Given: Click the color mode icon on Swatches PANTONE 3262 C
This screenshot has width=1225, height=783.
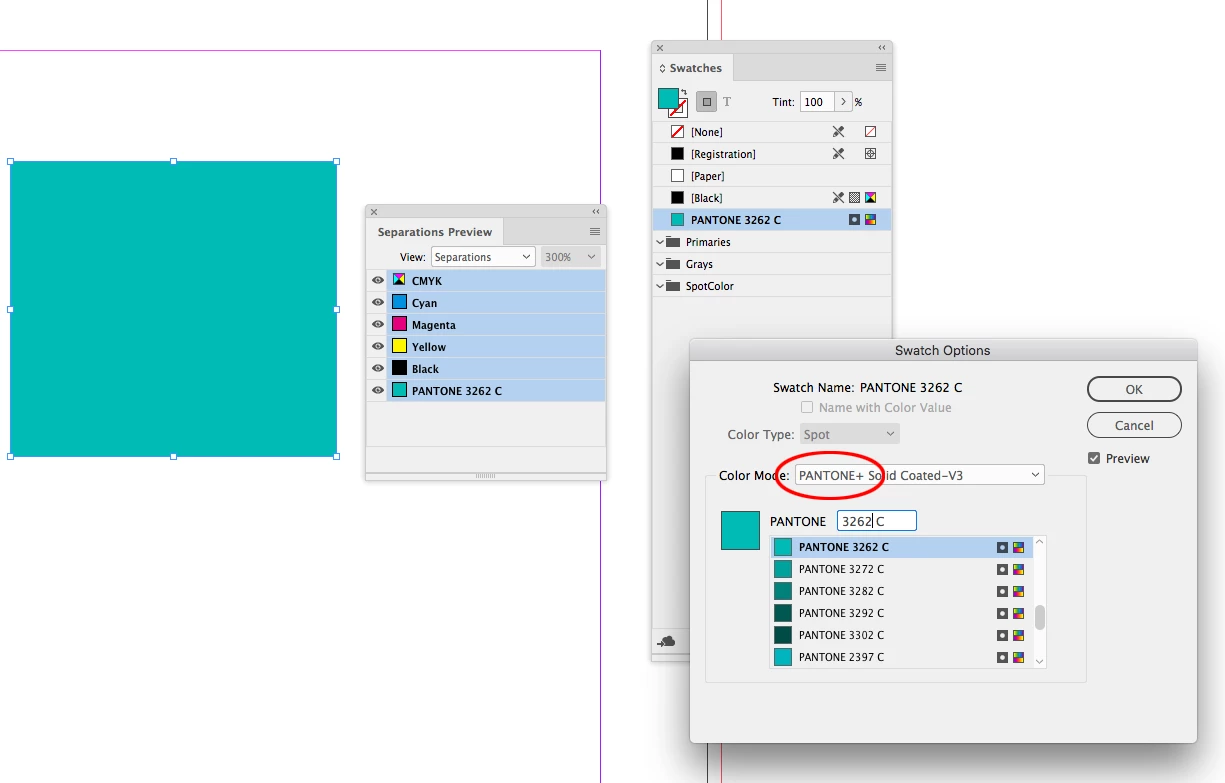Looking at the screenshot, I should point(870,220).
